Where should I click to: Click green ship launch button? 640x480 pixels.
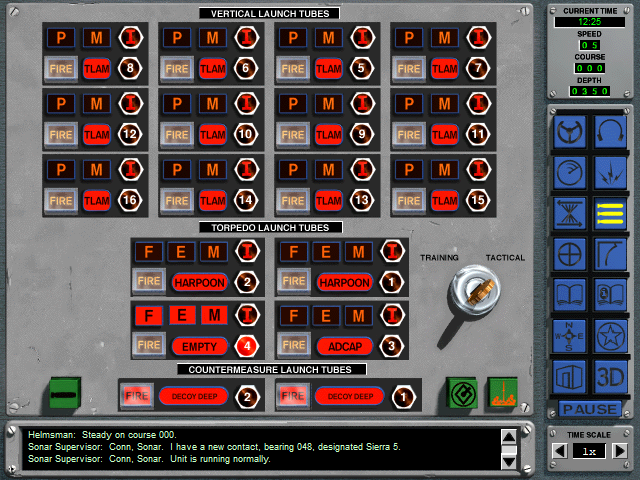point(503,393)
